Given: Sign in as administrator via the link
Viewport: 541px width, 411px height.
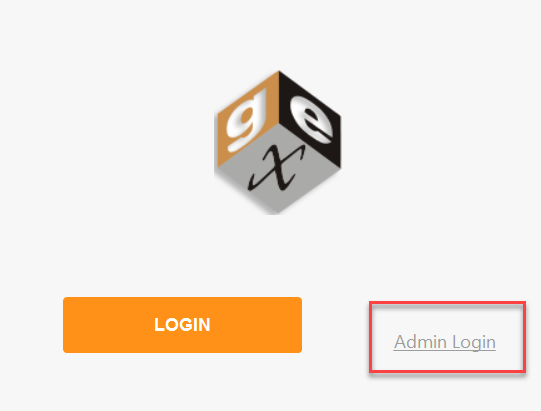Looking at the screenshot, I should tap(444, 342).
